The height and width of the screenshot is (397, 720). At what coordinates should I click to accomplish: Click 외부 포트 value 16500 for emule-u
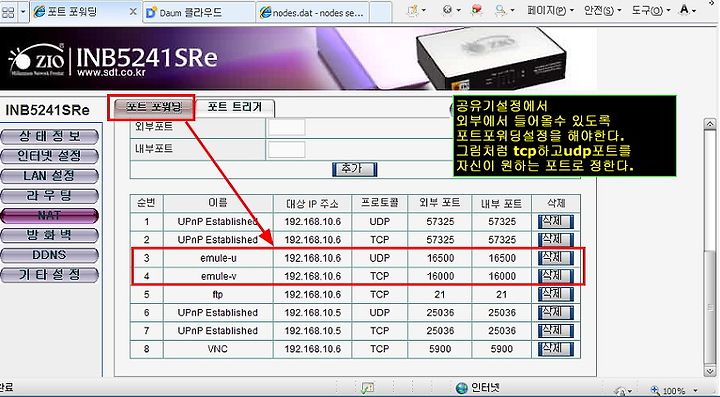(440, 258)
